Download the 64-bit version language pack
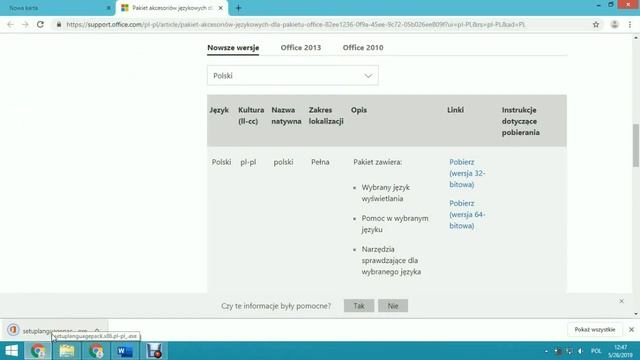The image size is (640, 360). 467,214
